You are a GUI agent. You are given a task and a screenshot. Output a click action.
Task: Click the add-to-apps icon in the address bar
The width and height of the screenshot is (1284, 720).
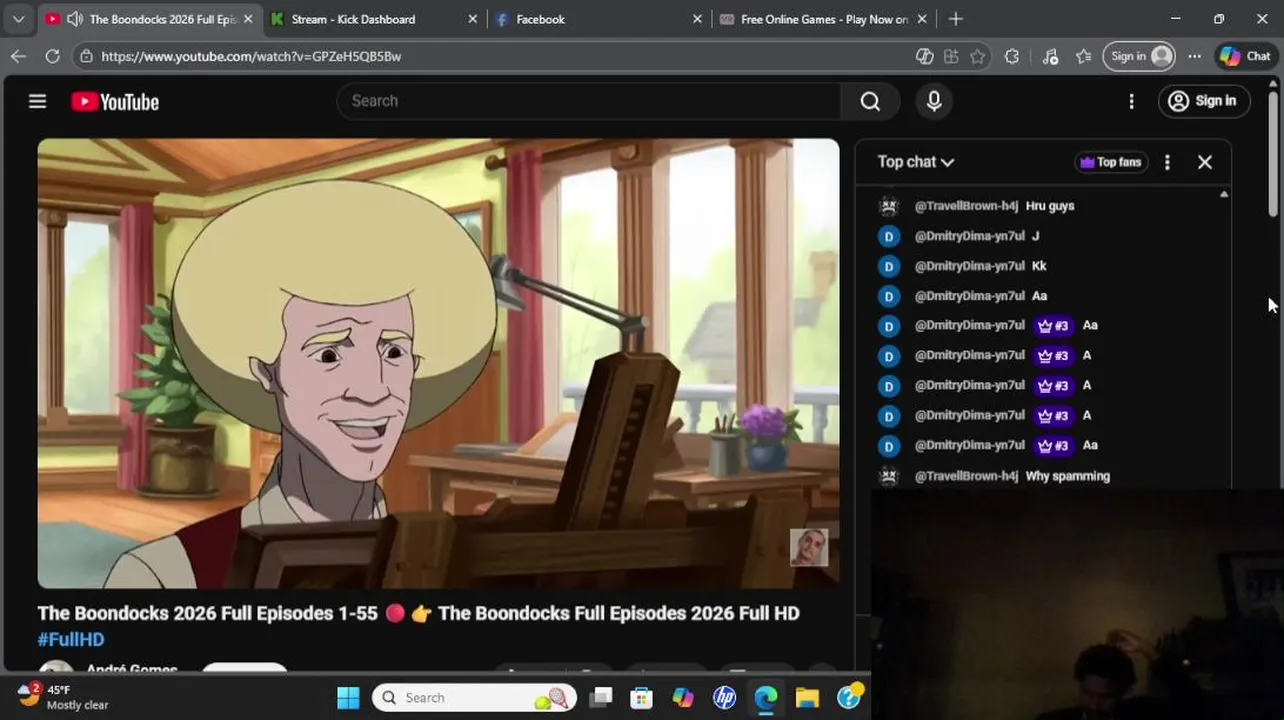(951, 56)
